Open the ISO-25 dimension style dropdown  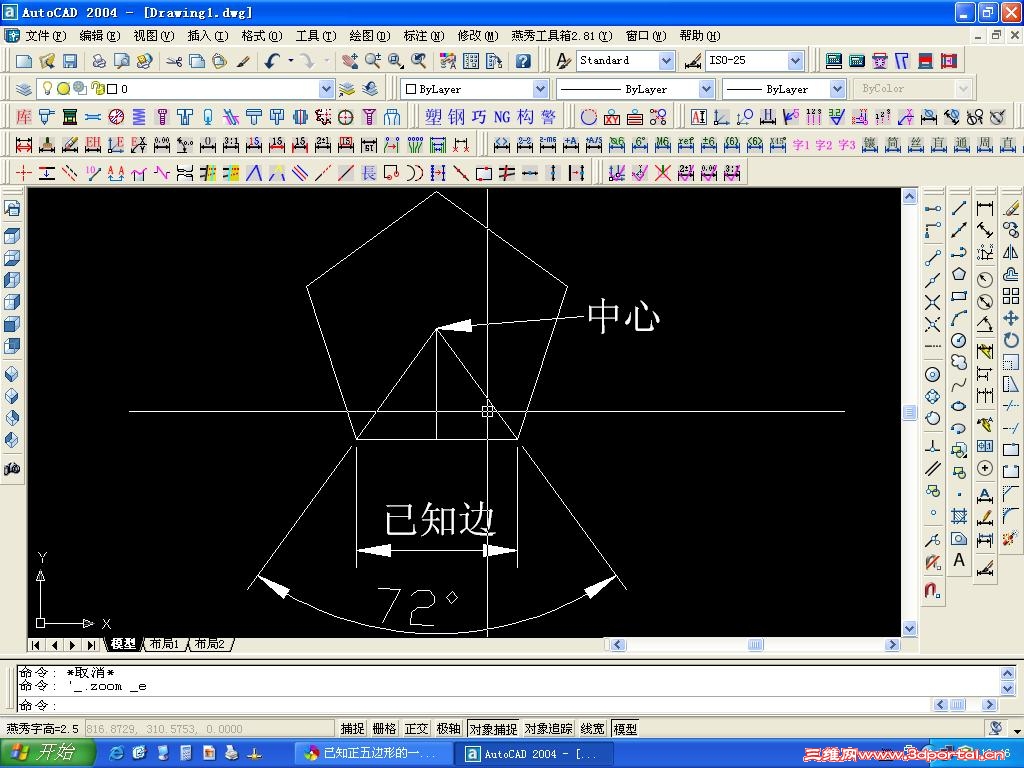(795, 61)
